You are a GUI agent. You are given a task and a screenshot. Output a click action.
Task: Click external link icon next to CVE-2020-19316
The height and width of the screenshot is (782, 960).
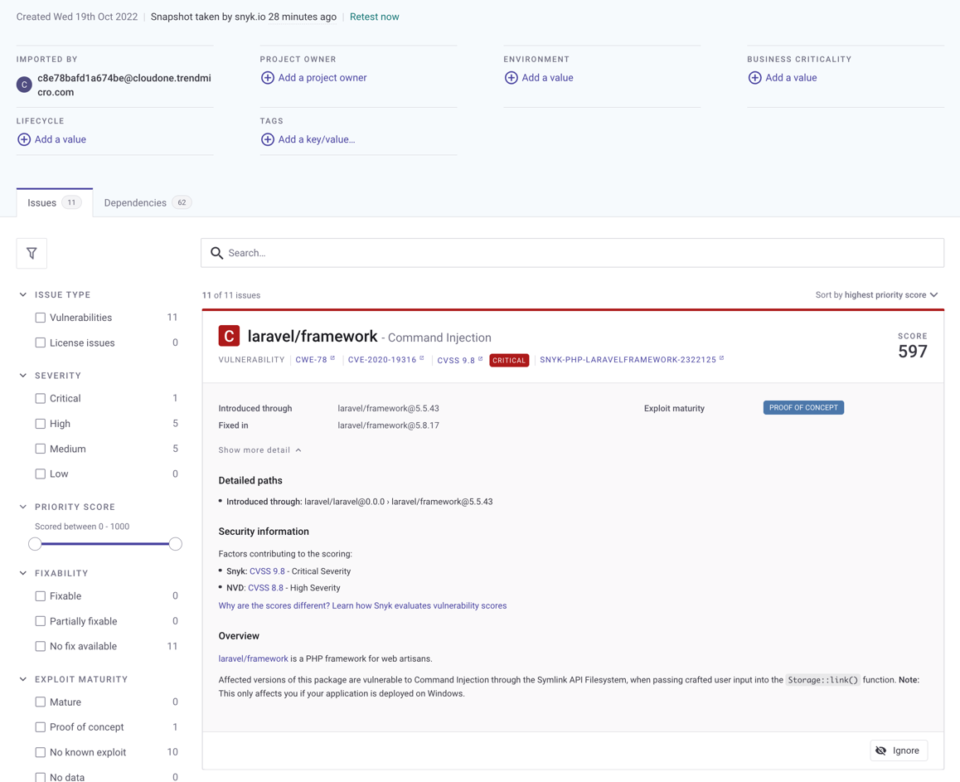point(422,358)
